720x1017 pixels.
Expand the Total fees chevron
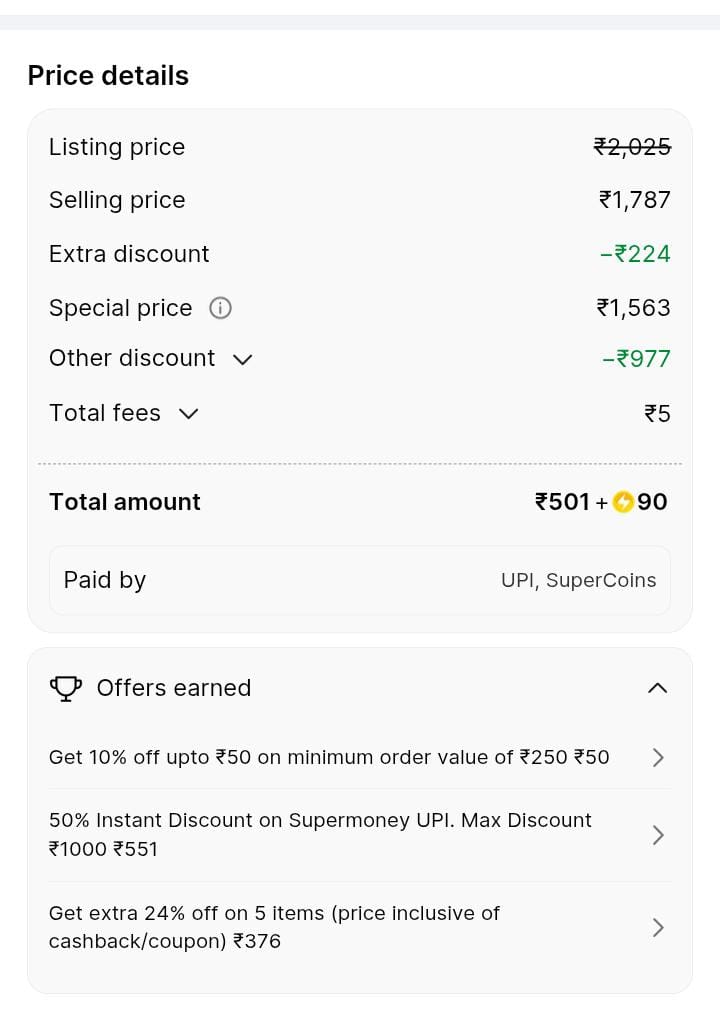point(188,413)
